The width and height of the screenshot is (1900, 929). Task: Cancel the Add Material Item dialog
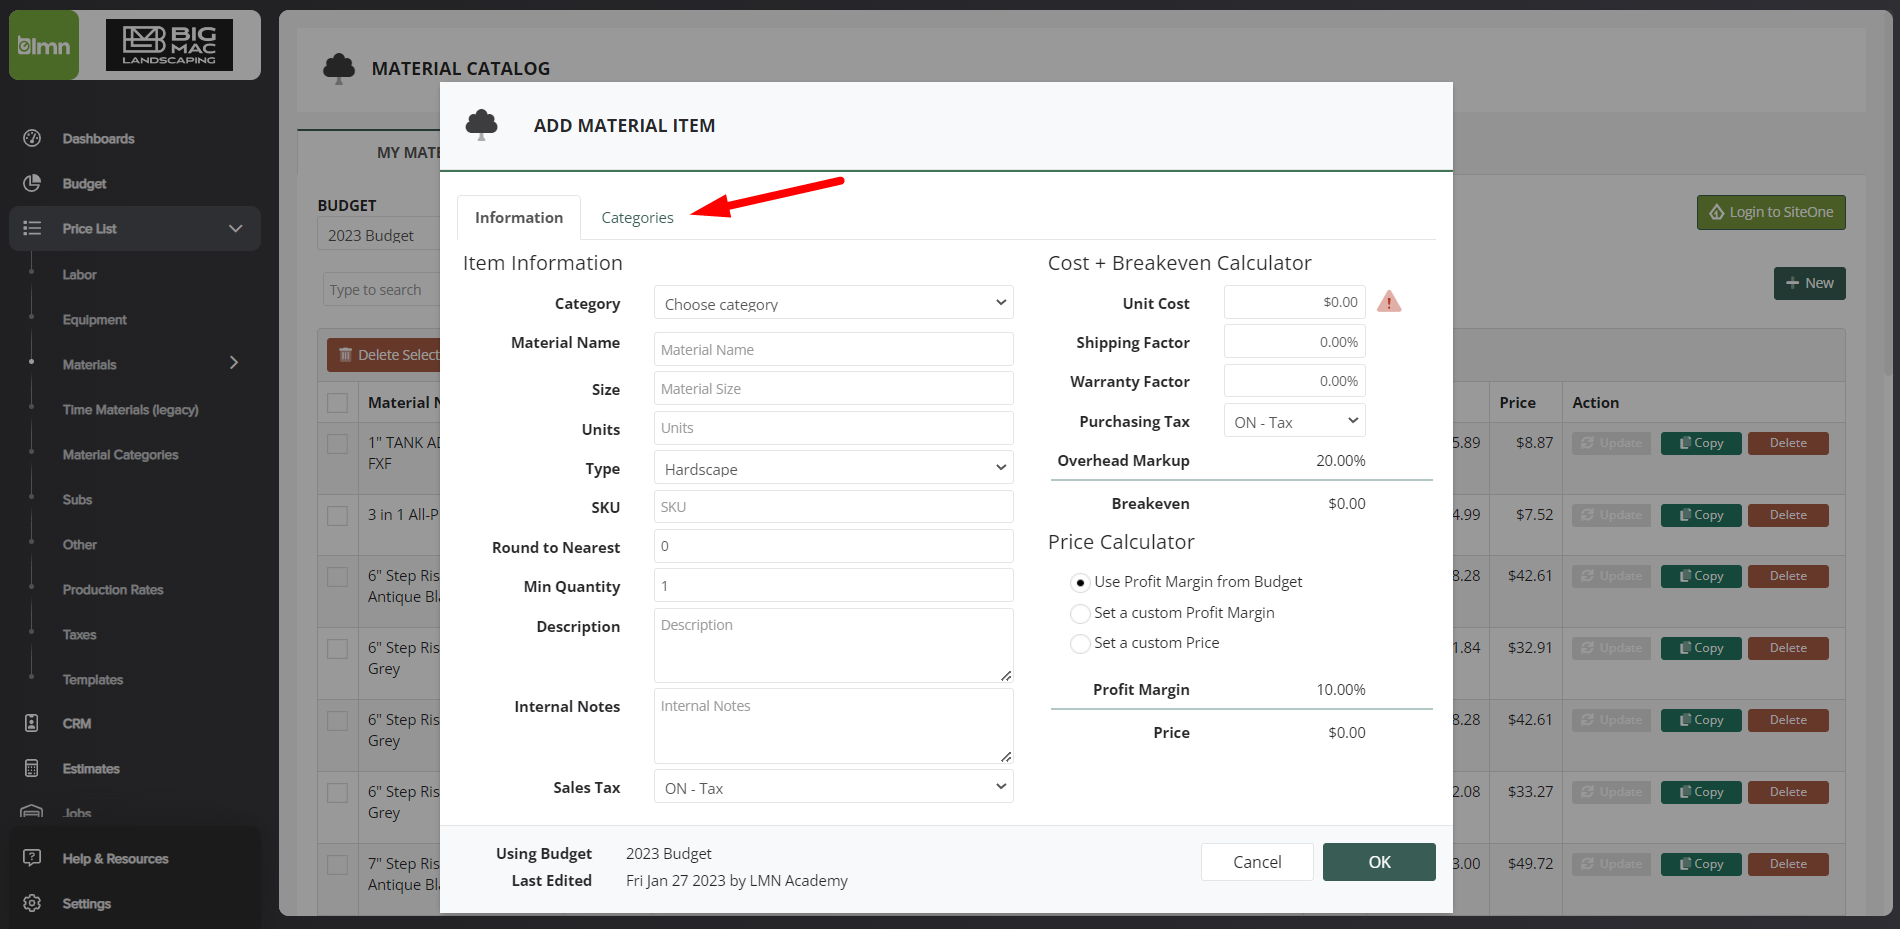click(x=1257, y=862)
